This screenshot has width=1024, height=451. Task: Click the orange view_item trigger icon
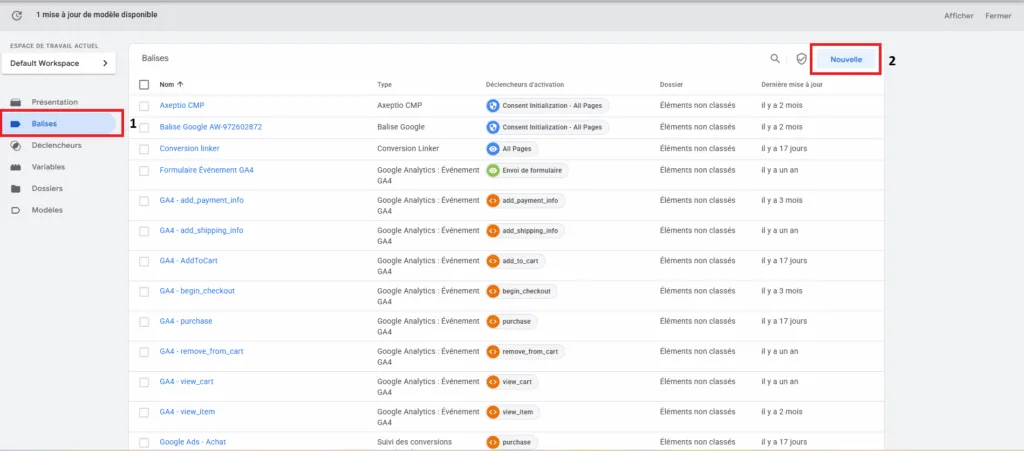(x=493, y=412)
